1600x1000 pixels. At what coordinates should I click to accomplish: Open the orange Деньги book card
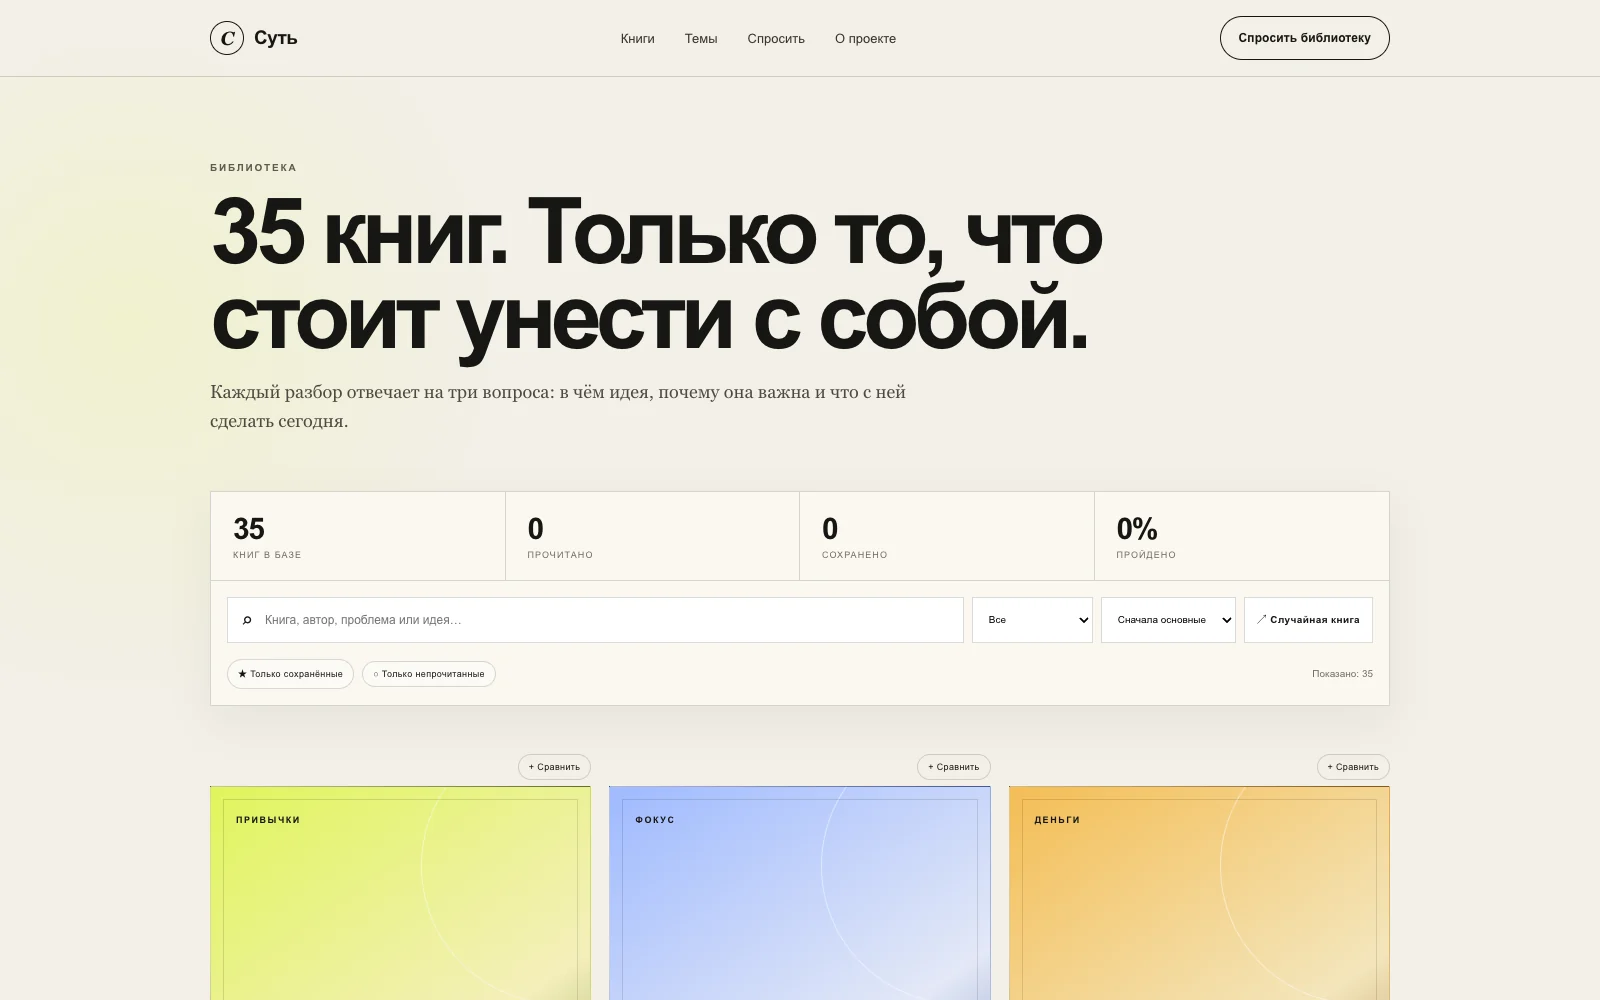[x=1199, y=893]
